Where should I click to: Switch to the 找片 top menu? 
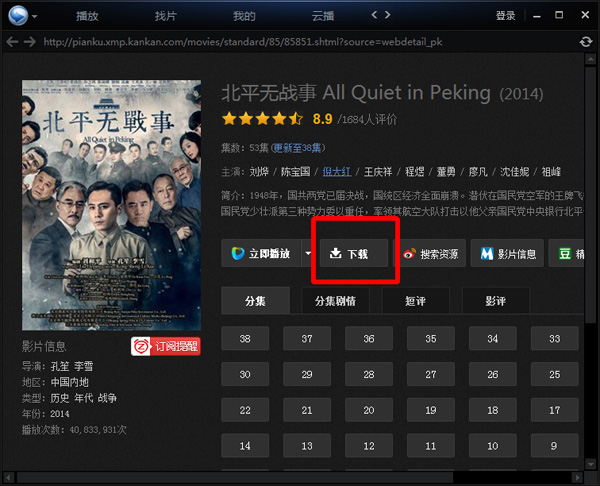(x=166, y=16)
